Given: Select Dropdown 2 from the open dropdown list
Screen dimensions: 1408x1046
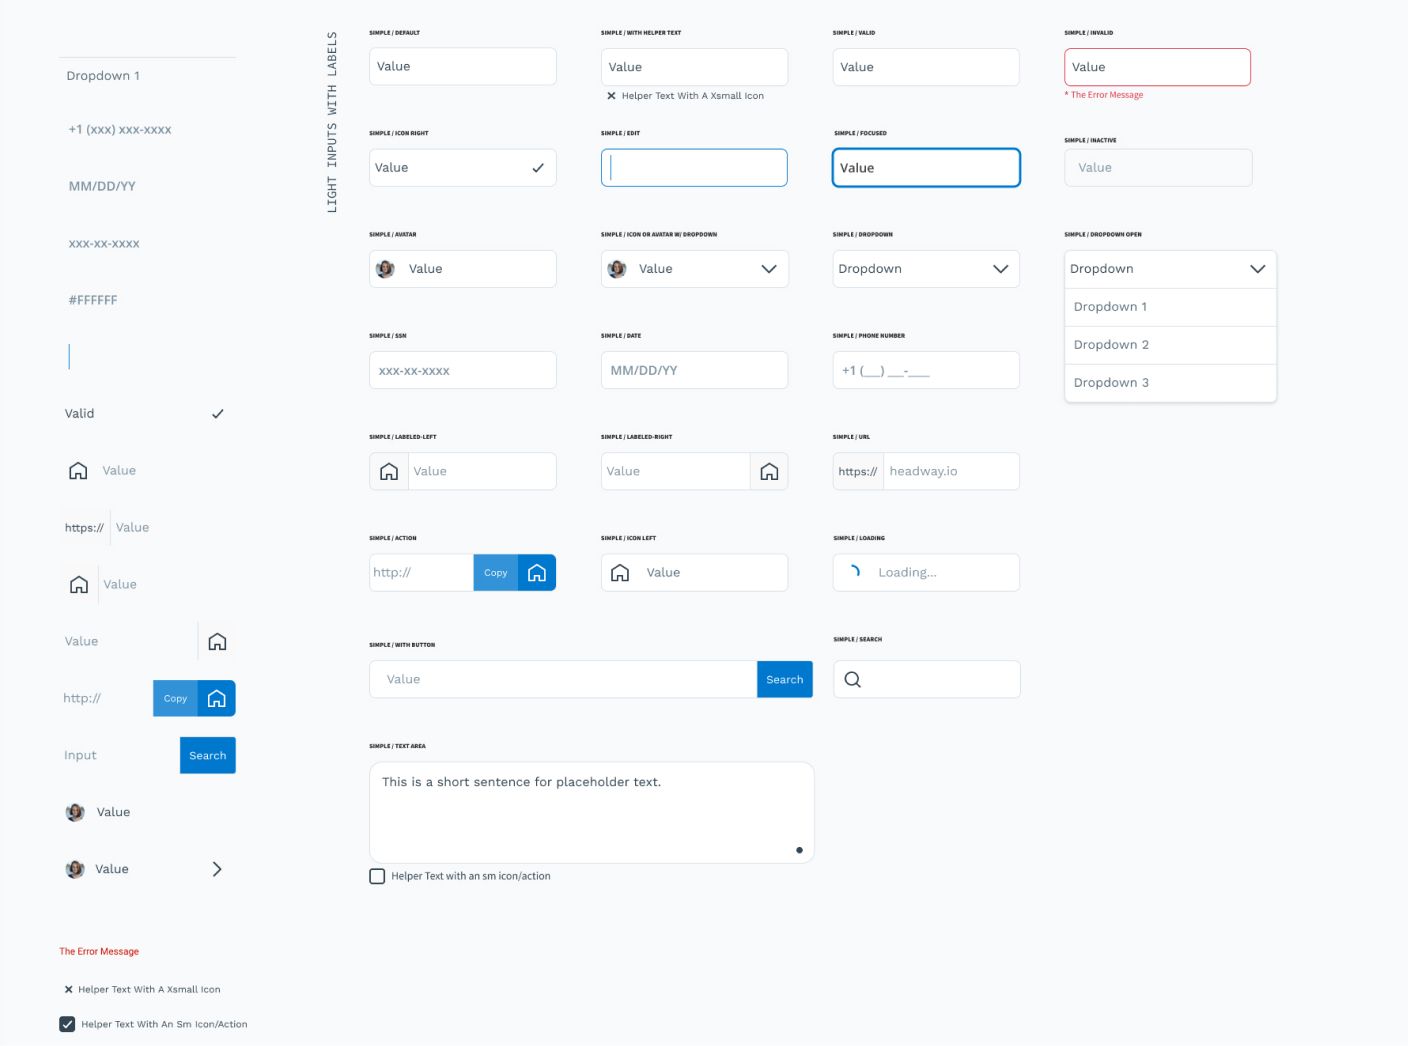Looking at the screenshot, I should coord(1111,344).
